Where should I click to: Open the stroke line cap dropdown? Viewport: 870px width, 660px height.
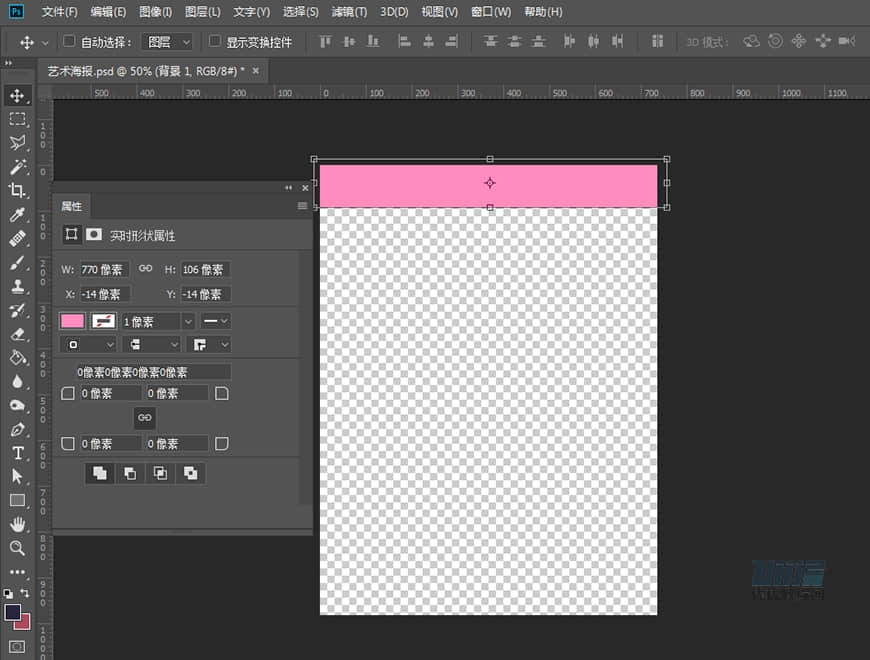(151, 344)
